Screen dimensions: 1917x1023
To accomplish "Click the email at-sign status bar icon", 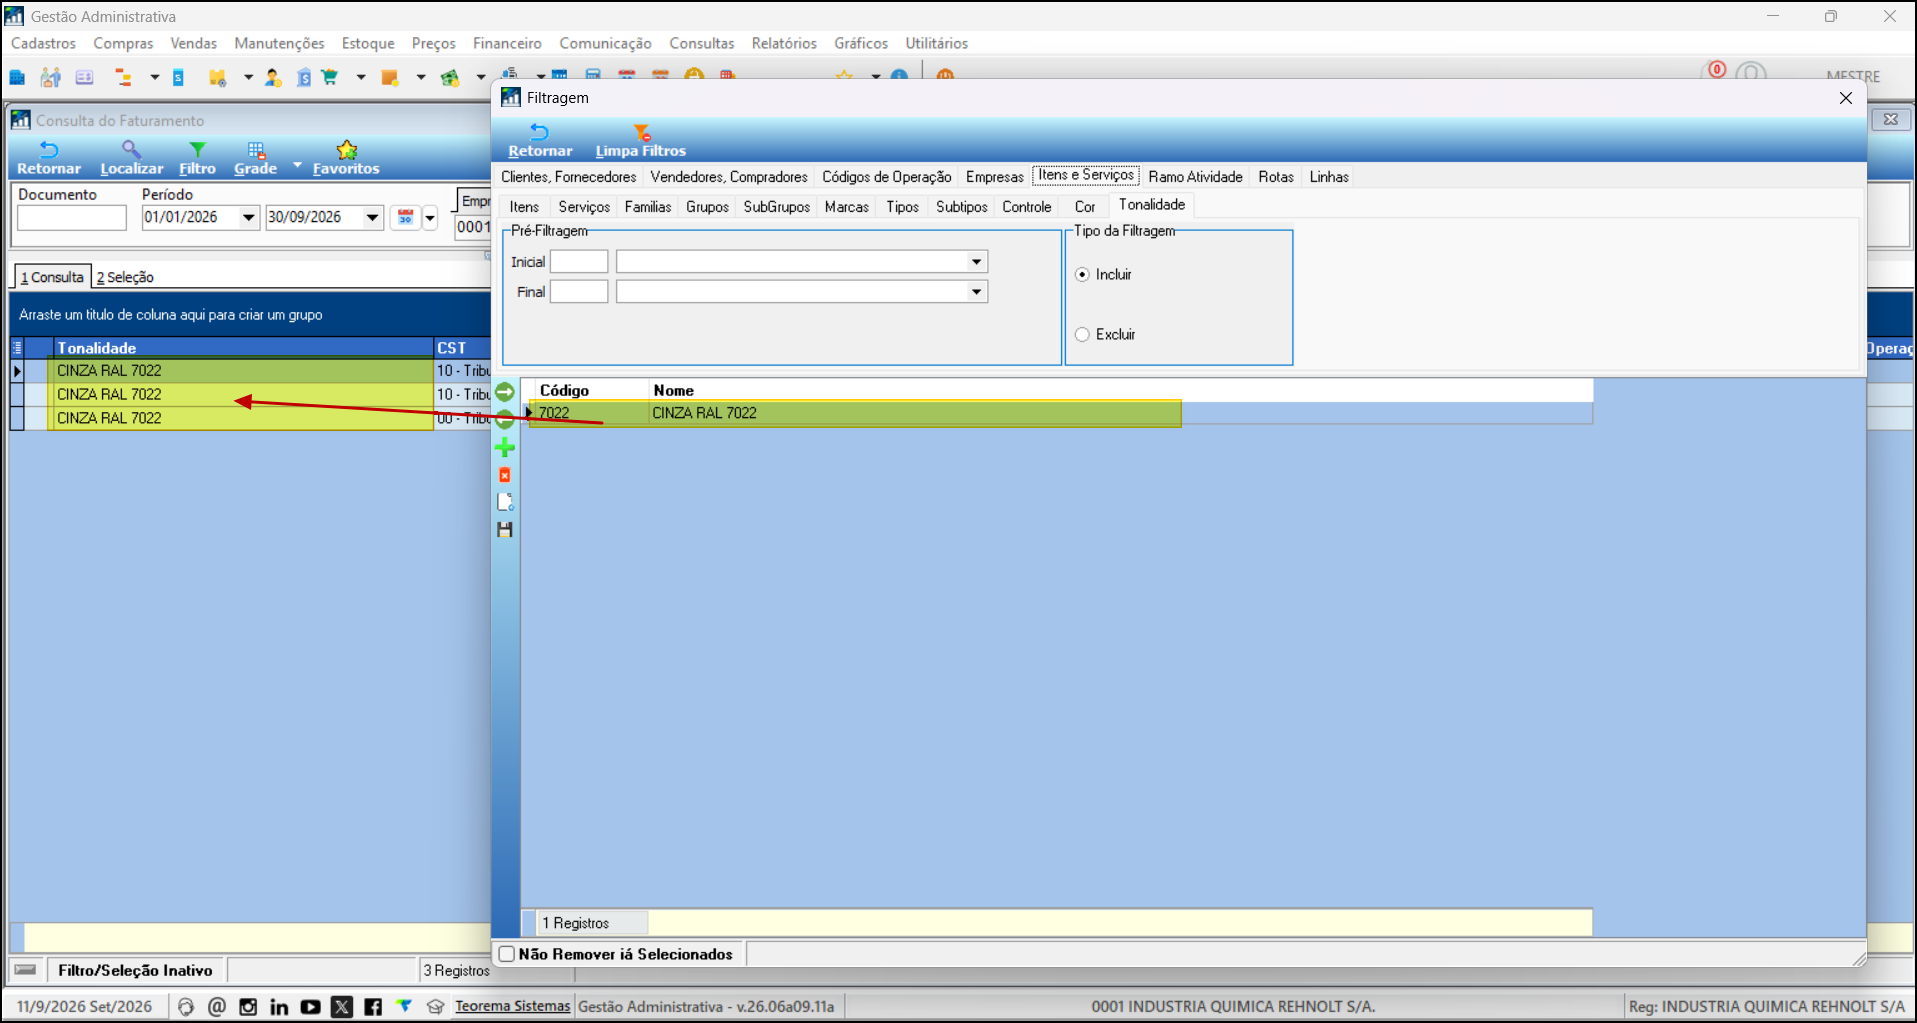I will click(217, 1007).
